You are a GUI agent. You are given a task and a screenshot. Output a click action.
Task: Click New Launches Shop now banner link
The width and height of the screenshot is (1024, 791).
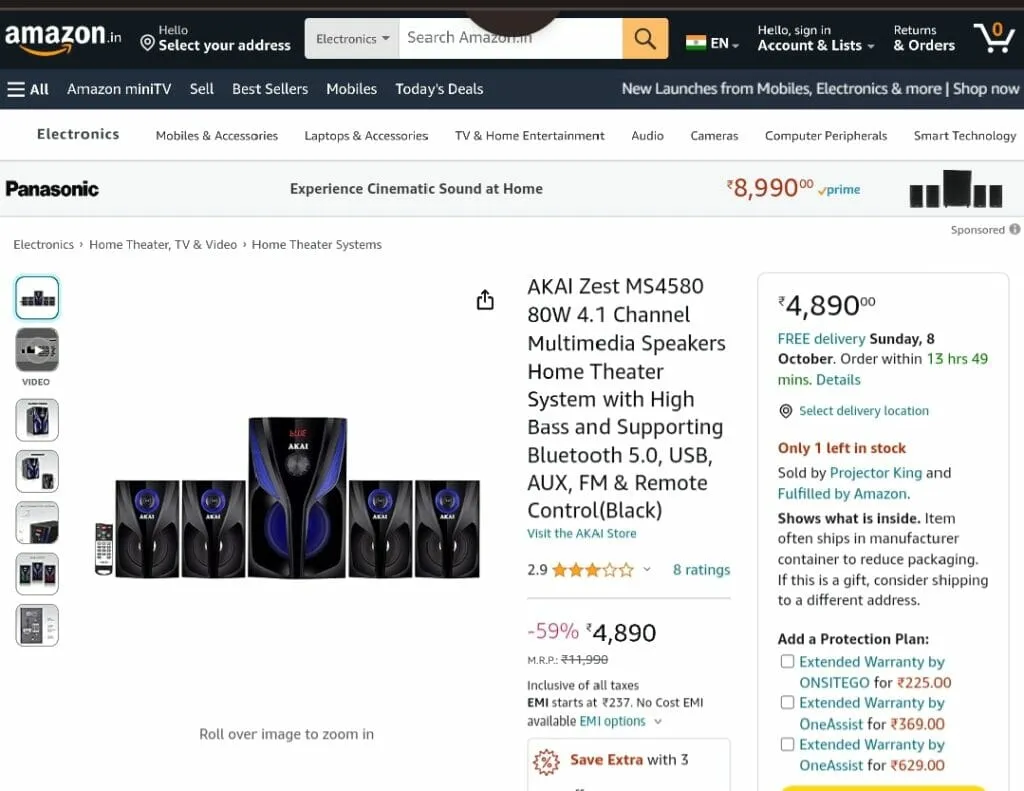(x=820, y=89)
